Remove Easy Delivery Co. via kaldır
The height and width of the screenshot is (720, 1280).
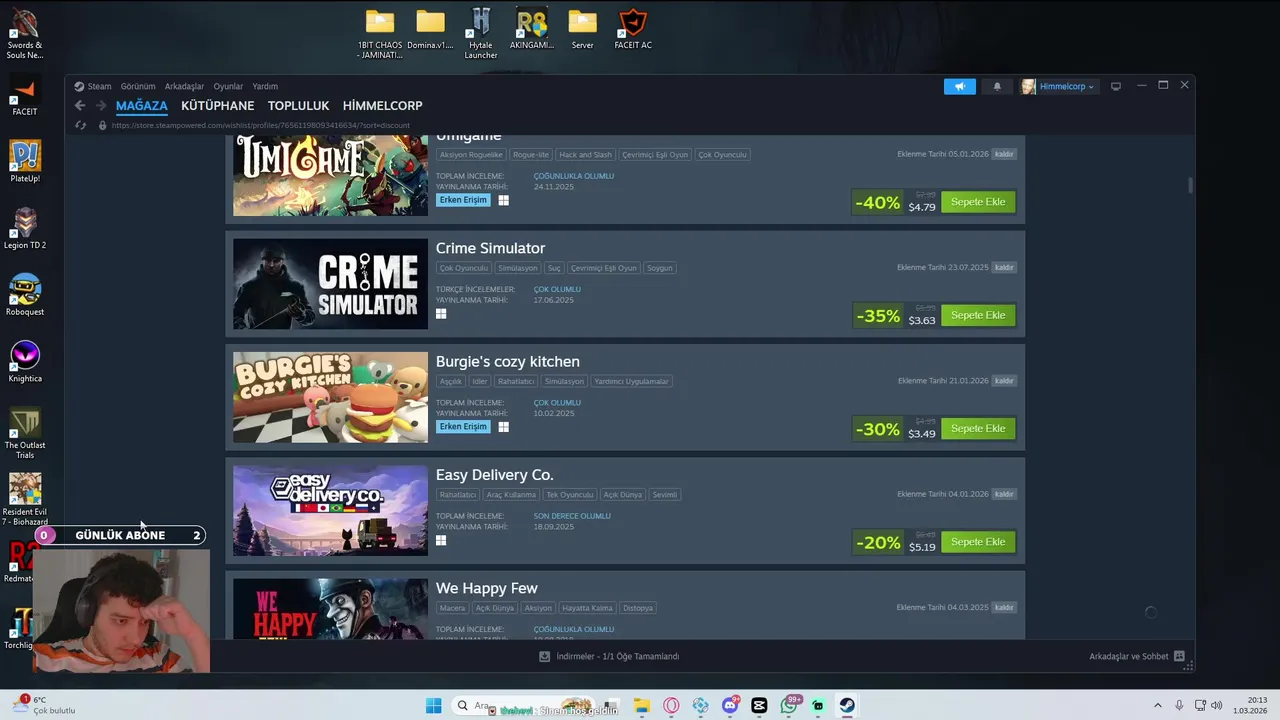1004,494
